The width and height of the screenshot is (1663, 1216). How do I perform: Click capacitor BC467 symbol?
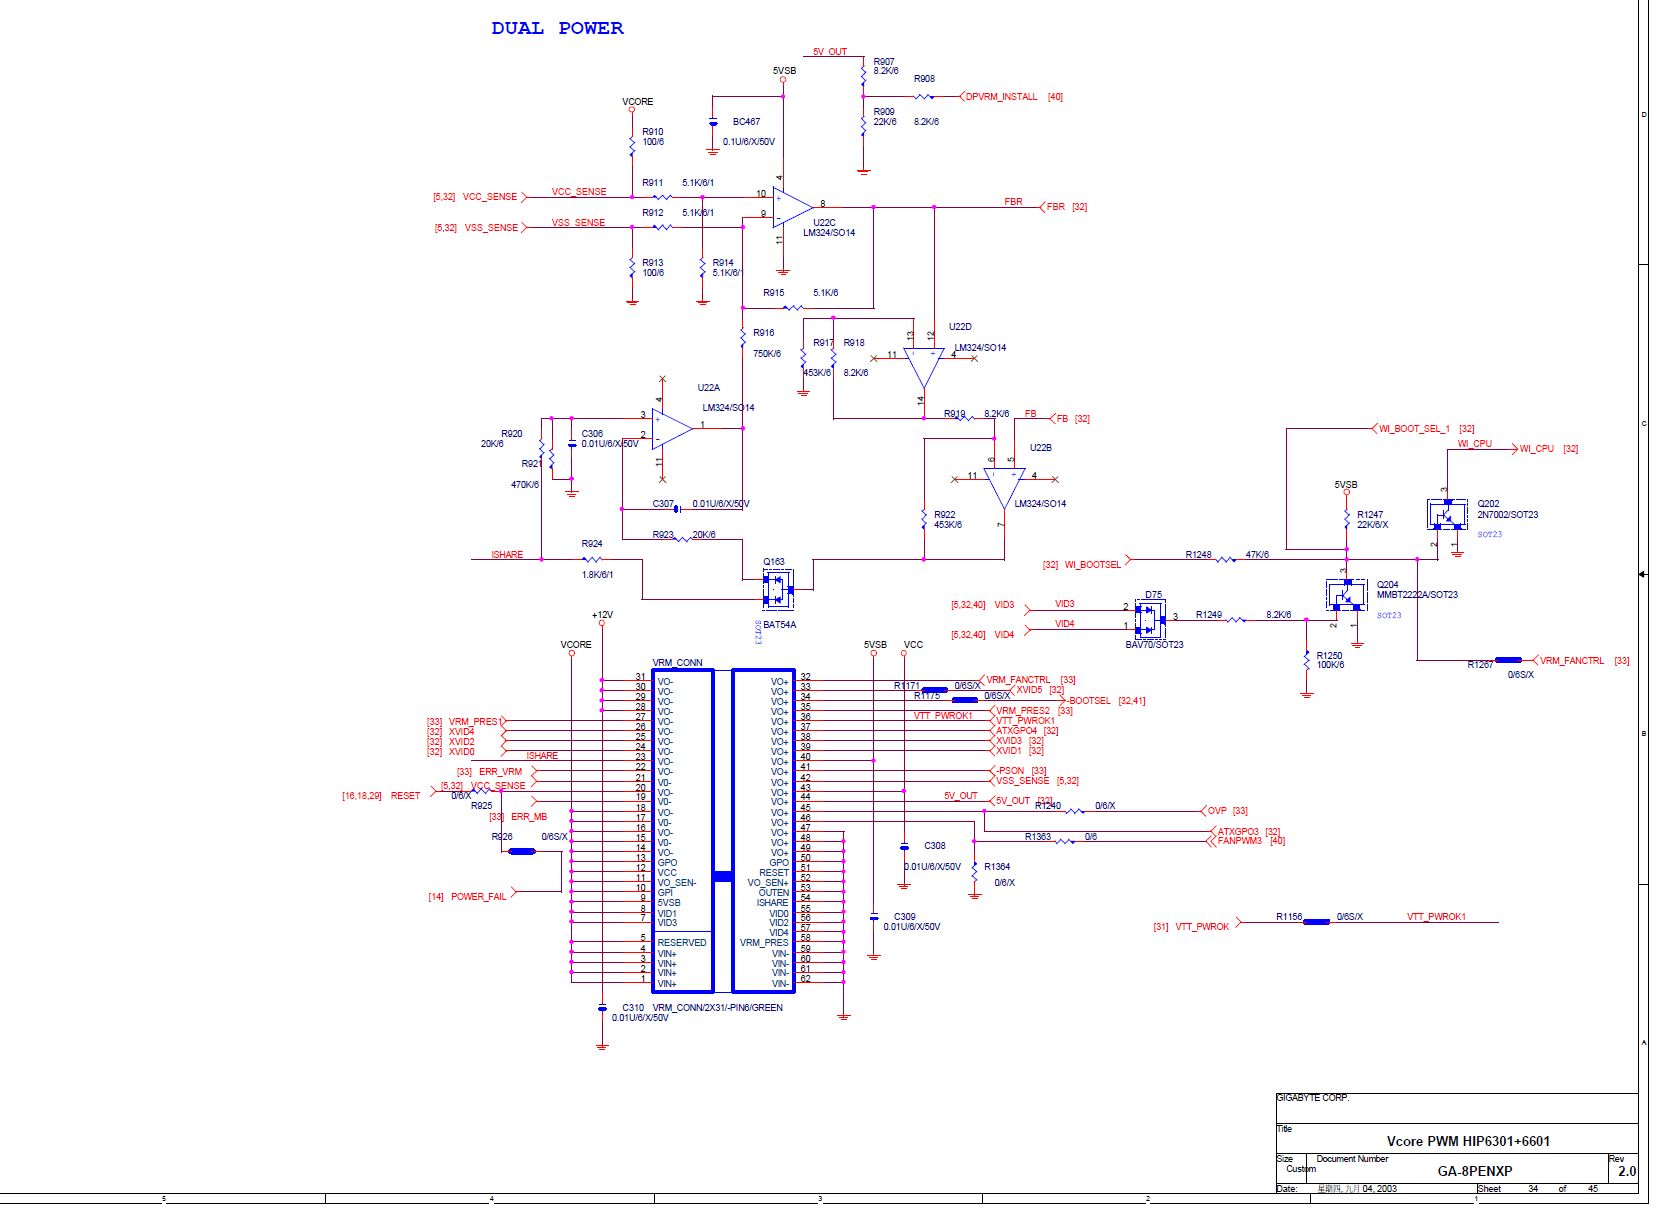[713, 122]
